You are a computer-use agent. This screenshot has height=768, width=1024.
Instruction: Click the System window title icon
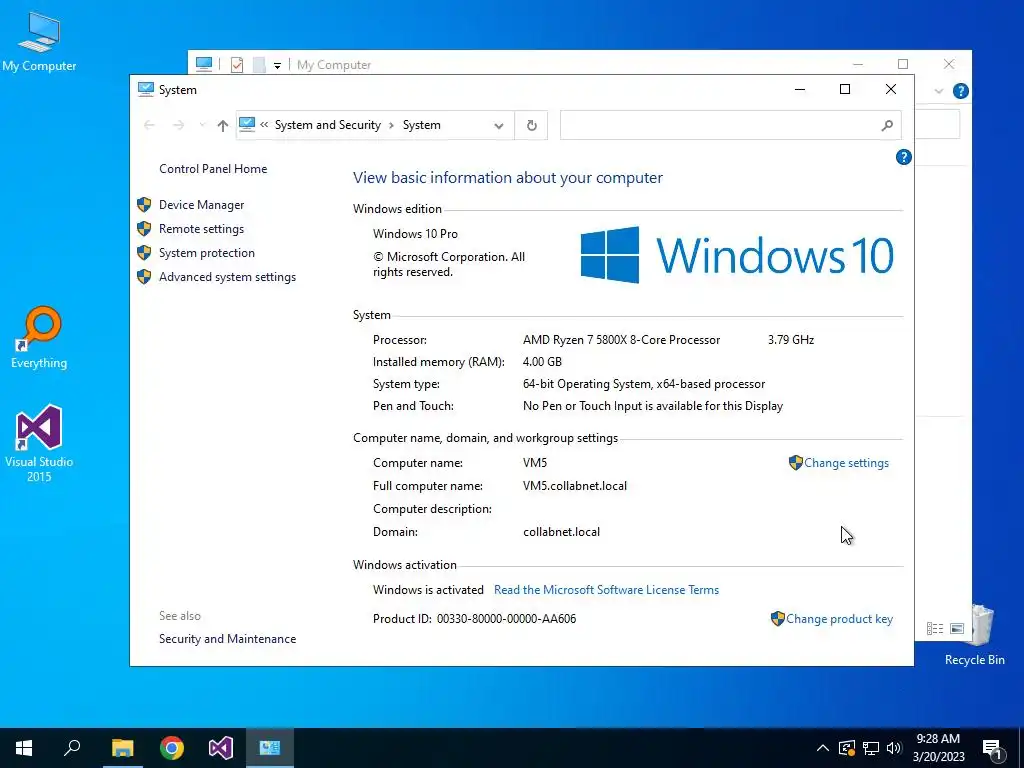click(146, 89)
